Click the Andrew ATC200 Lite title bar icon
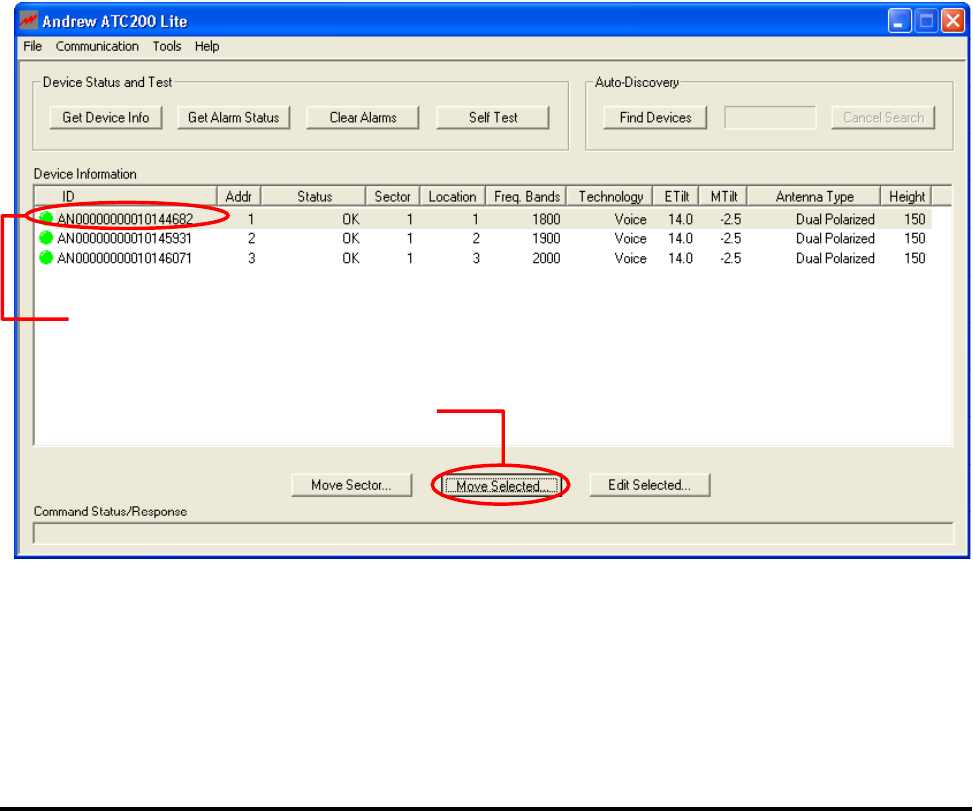Image resolution: width=973 pixels, height=811 pixels. coord(30,22)
